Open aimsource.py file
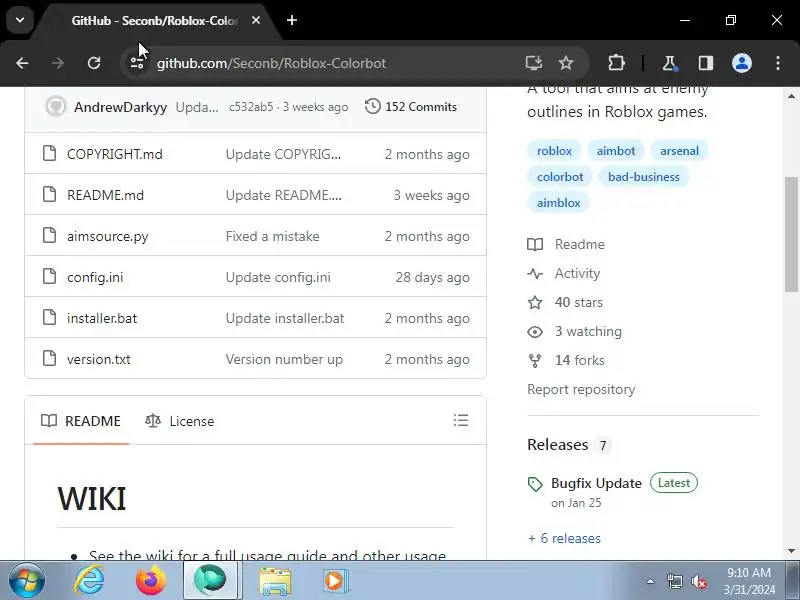Image resolution: width=800 pixels, height=600 pixels. [108, 237]
